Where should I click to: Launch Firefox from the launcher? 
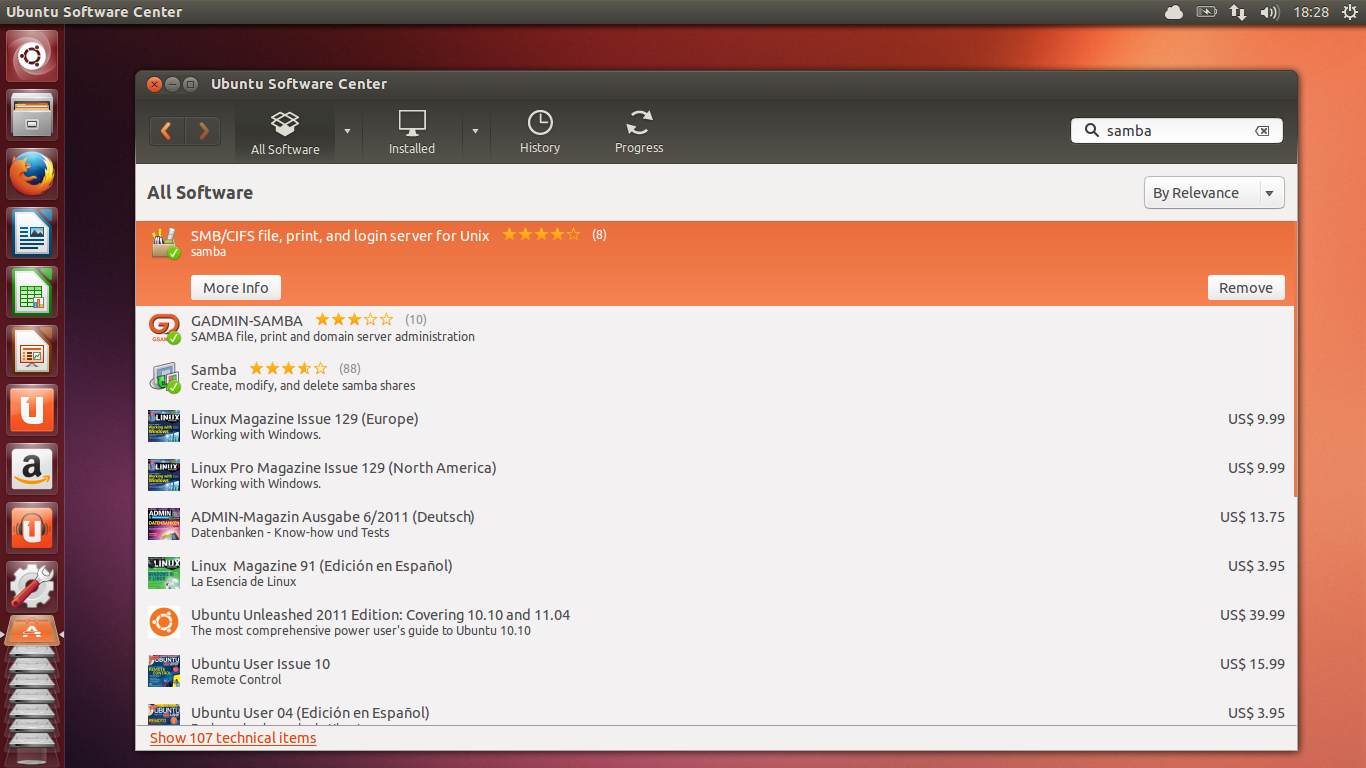click(32, 174)
